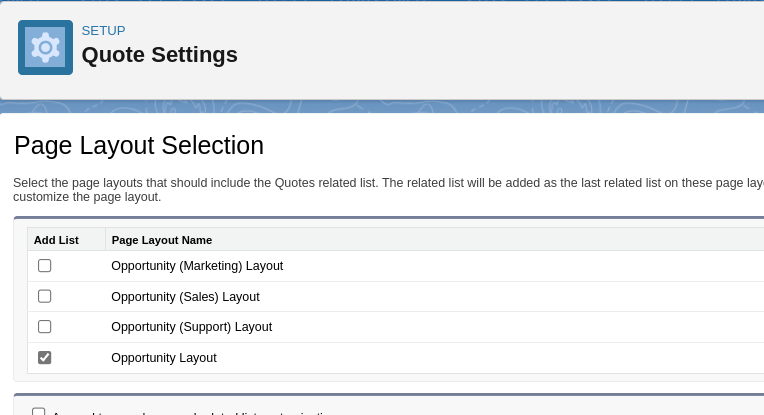
Task: Click empty space in the Opportunity Layout row
Action: [x=500, y=358]
